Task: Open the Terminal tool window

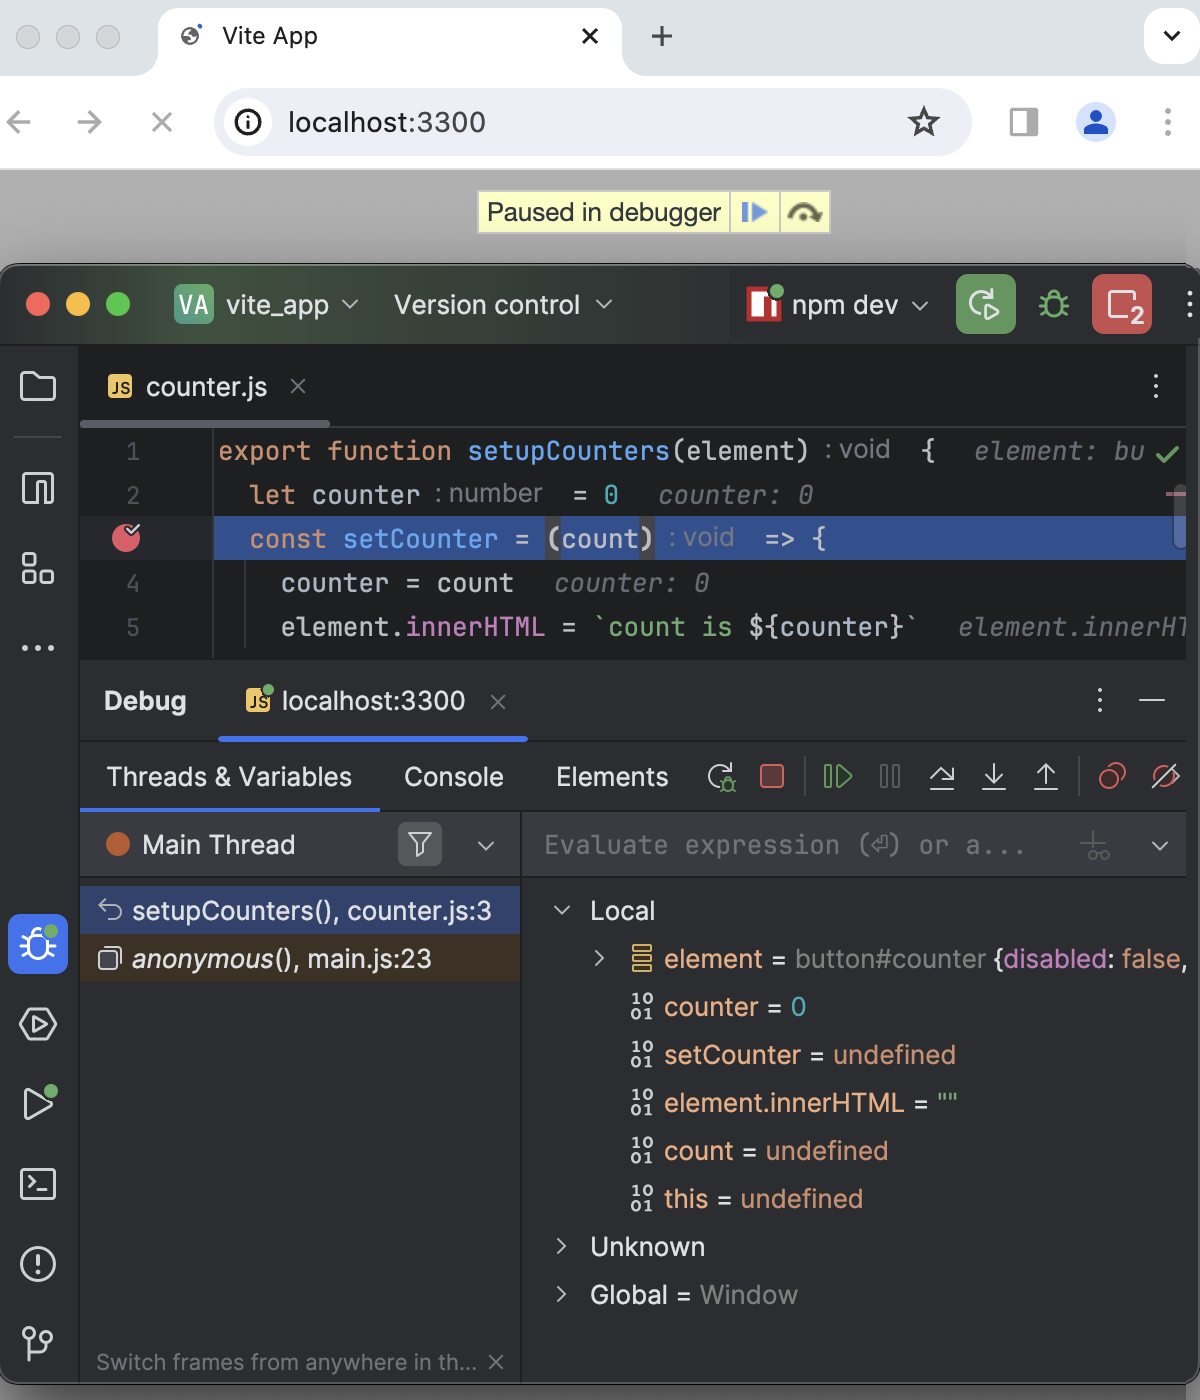Action: pyautogui.click(x=38, y=1184)
